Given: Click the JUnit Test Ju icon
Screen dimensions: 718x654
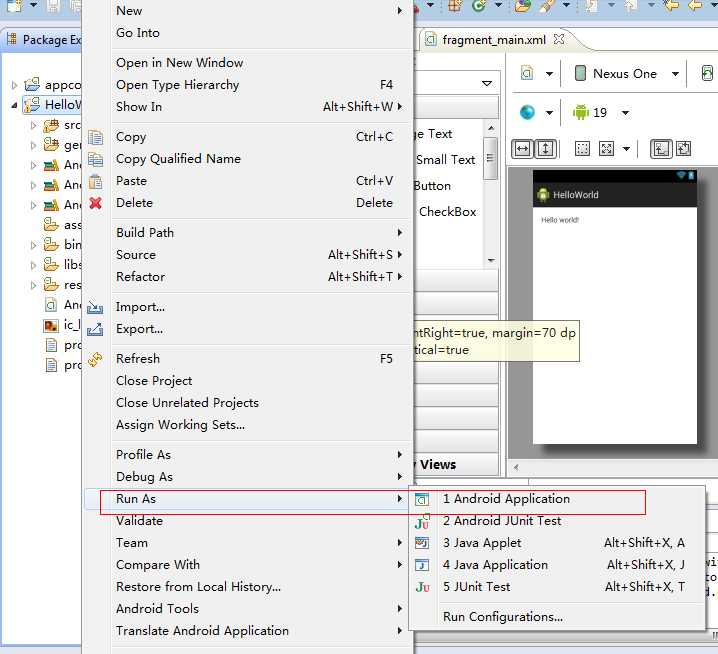Looking at the screenshot, I should (422, 587).
